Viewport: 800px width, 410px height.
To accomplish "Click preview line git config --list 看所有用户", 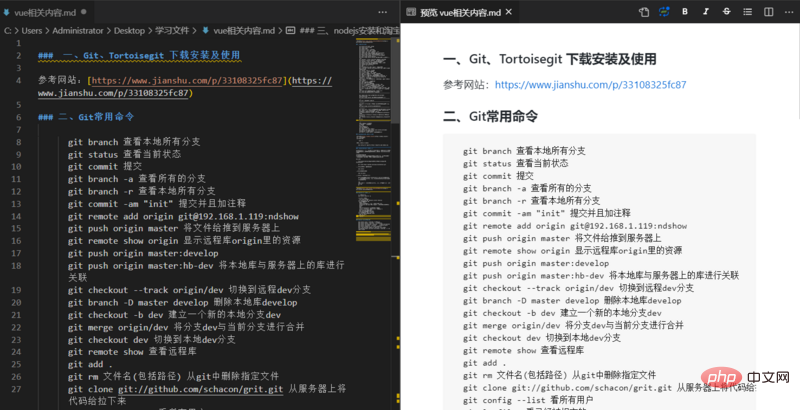I will tap(528, 400).
